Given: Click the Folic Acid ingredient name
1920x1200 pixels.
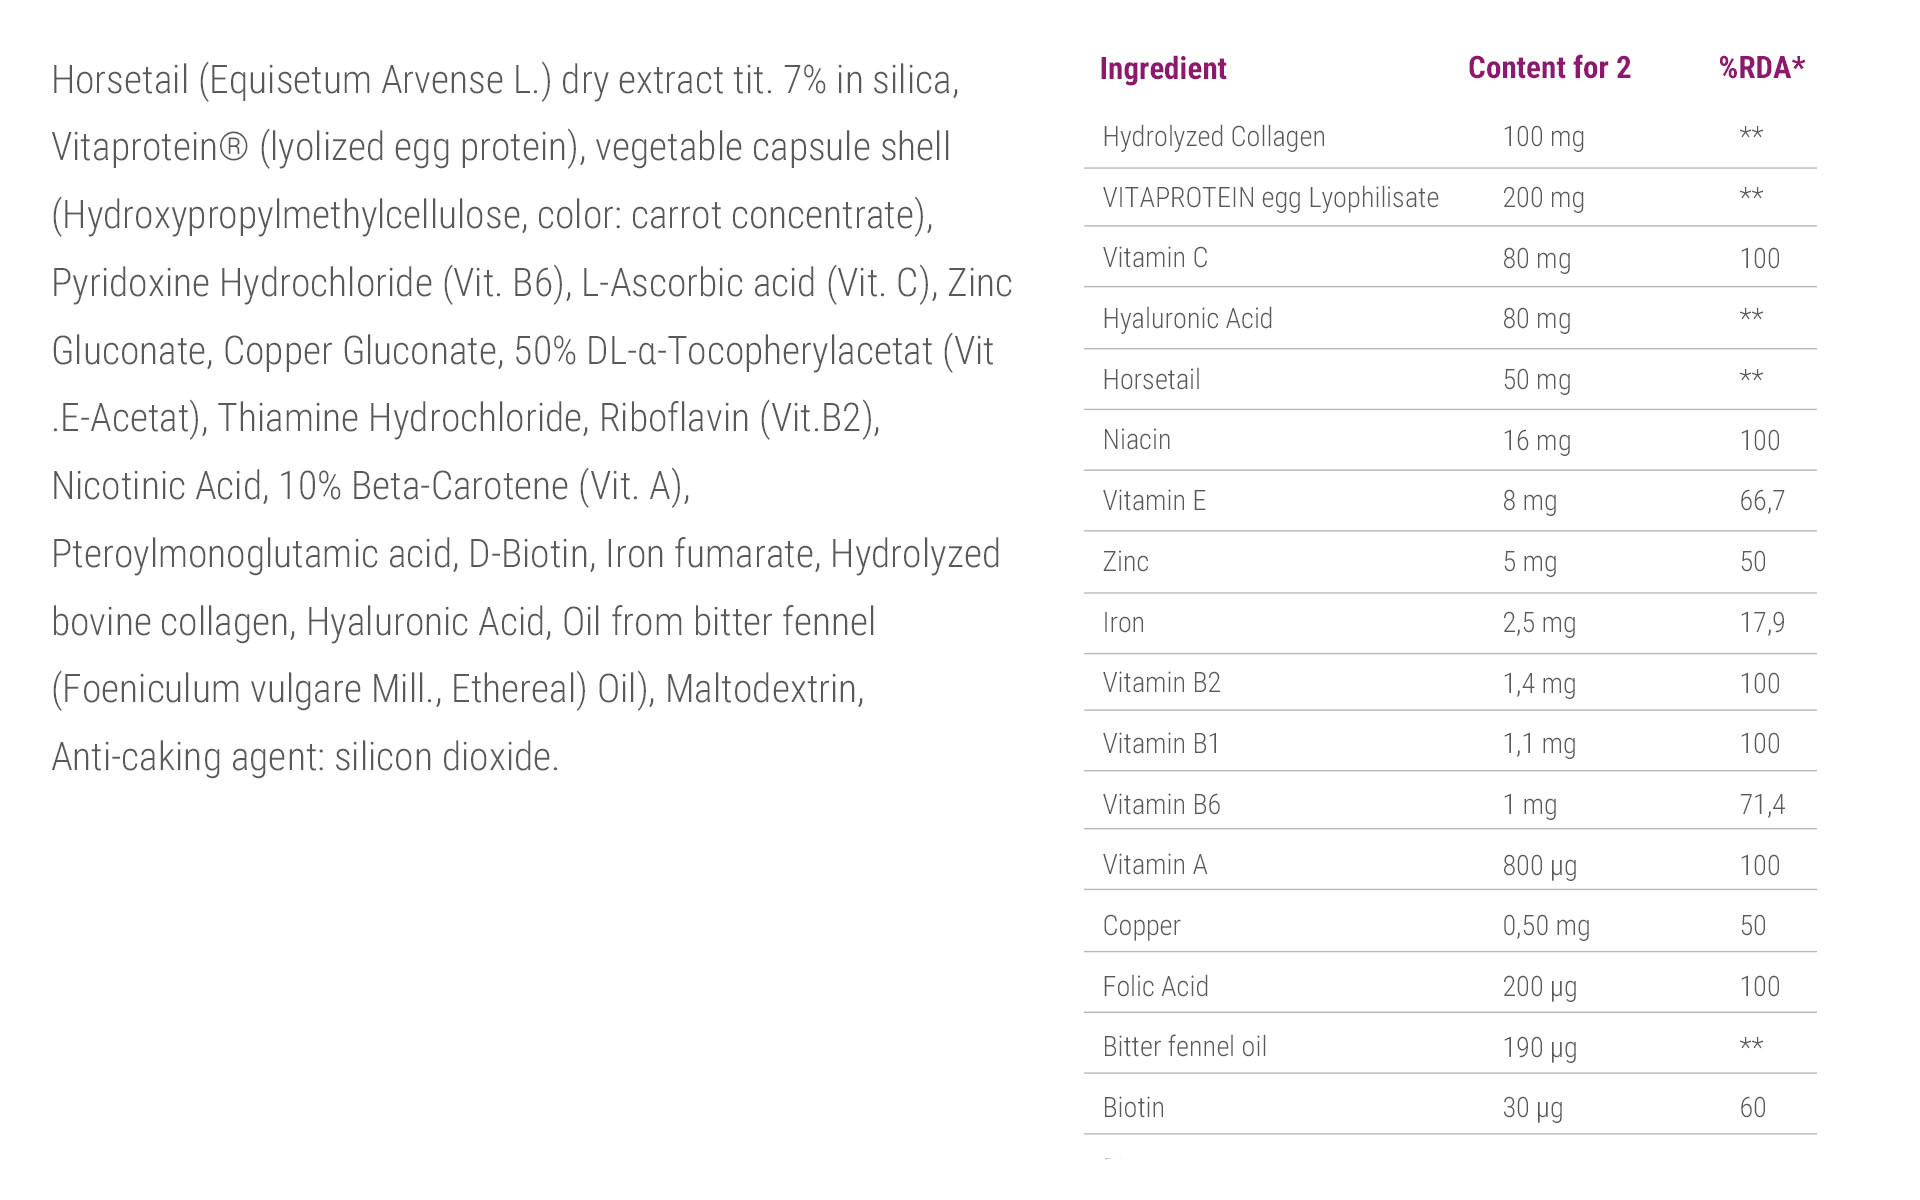Looking at the screenshot, I should click(x=1155, y=987).
